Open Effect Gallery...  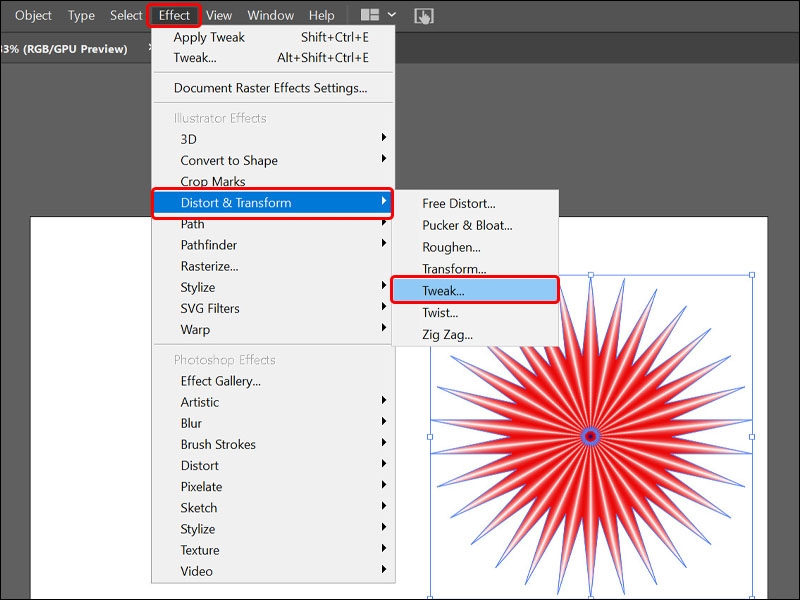pos(273,381)
